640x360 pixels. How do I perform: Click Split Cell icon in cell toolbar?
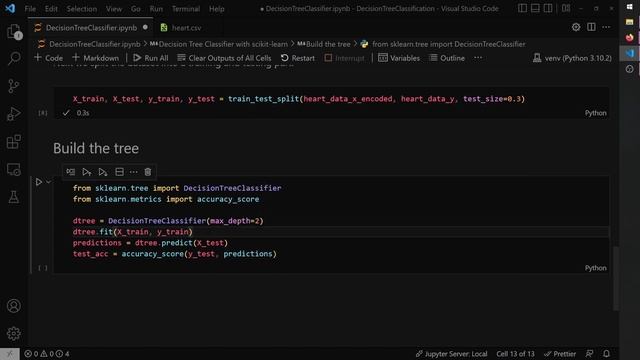point(119,172)
